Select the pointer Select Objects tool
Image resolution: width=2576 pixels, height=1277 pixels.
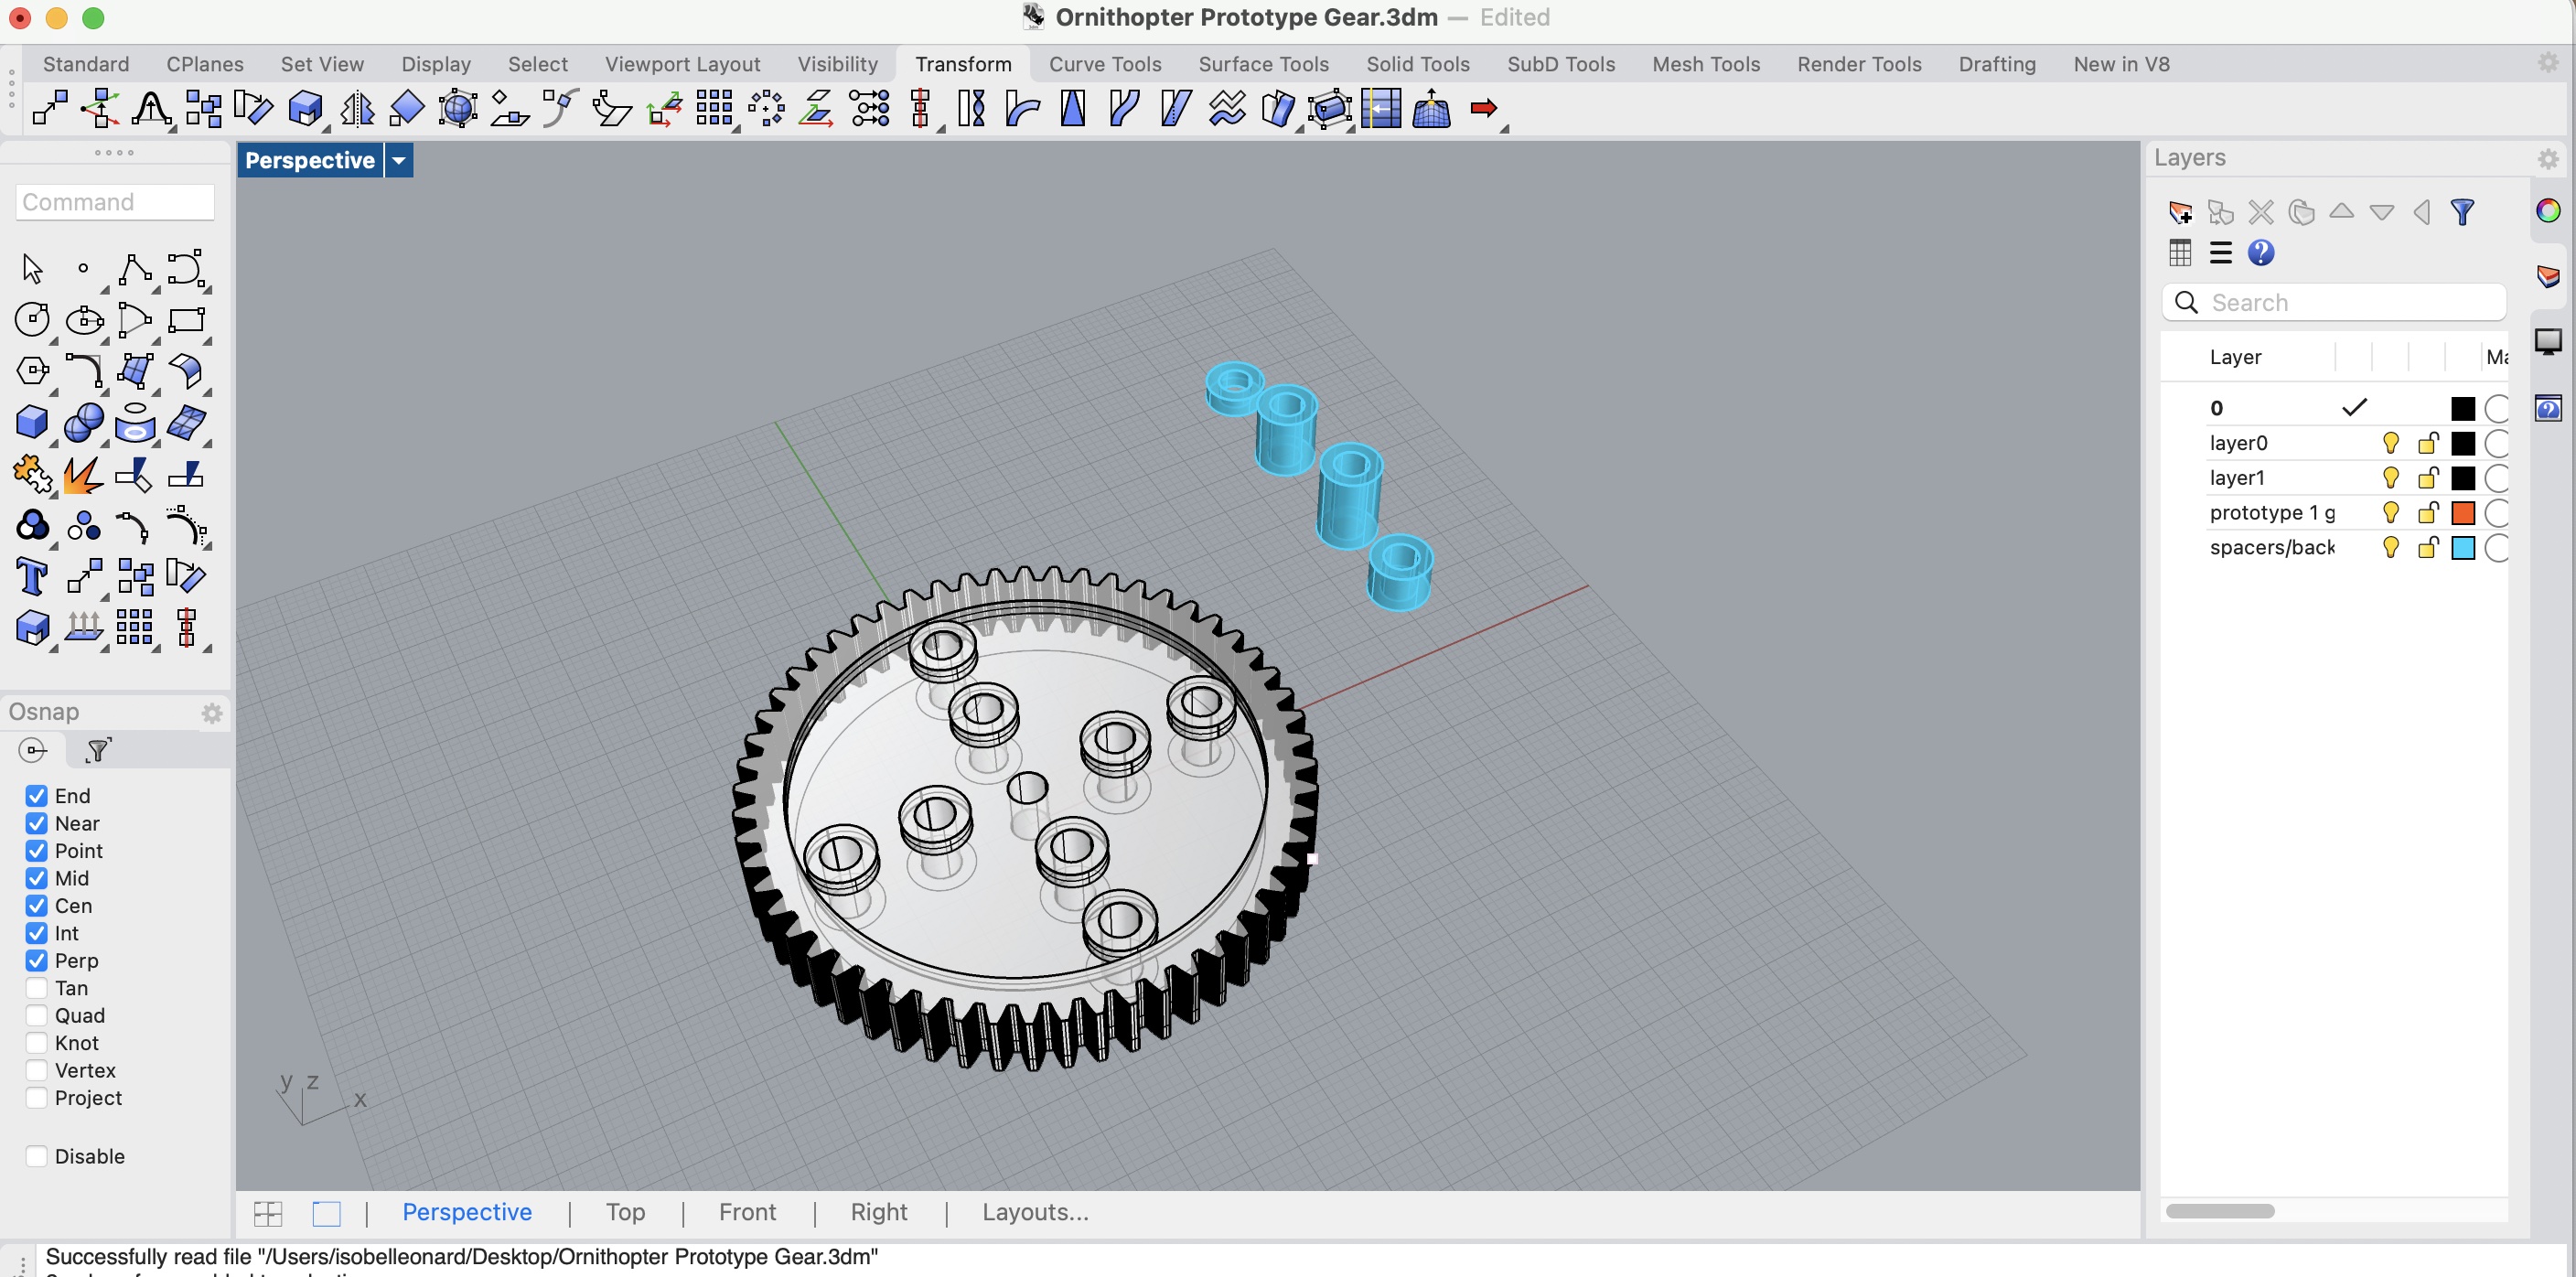coord(32,268)
